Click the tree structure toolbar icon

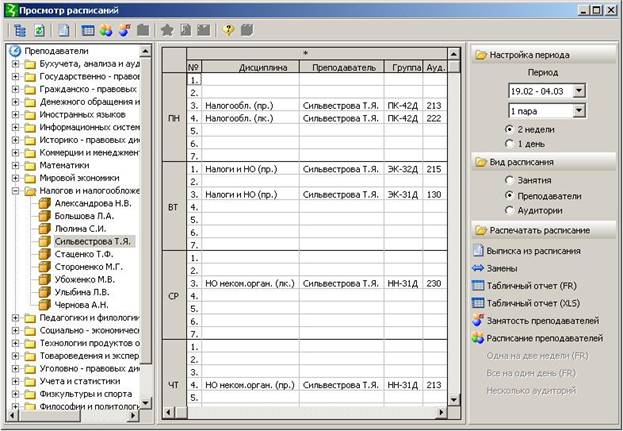[x=19, y=30]
